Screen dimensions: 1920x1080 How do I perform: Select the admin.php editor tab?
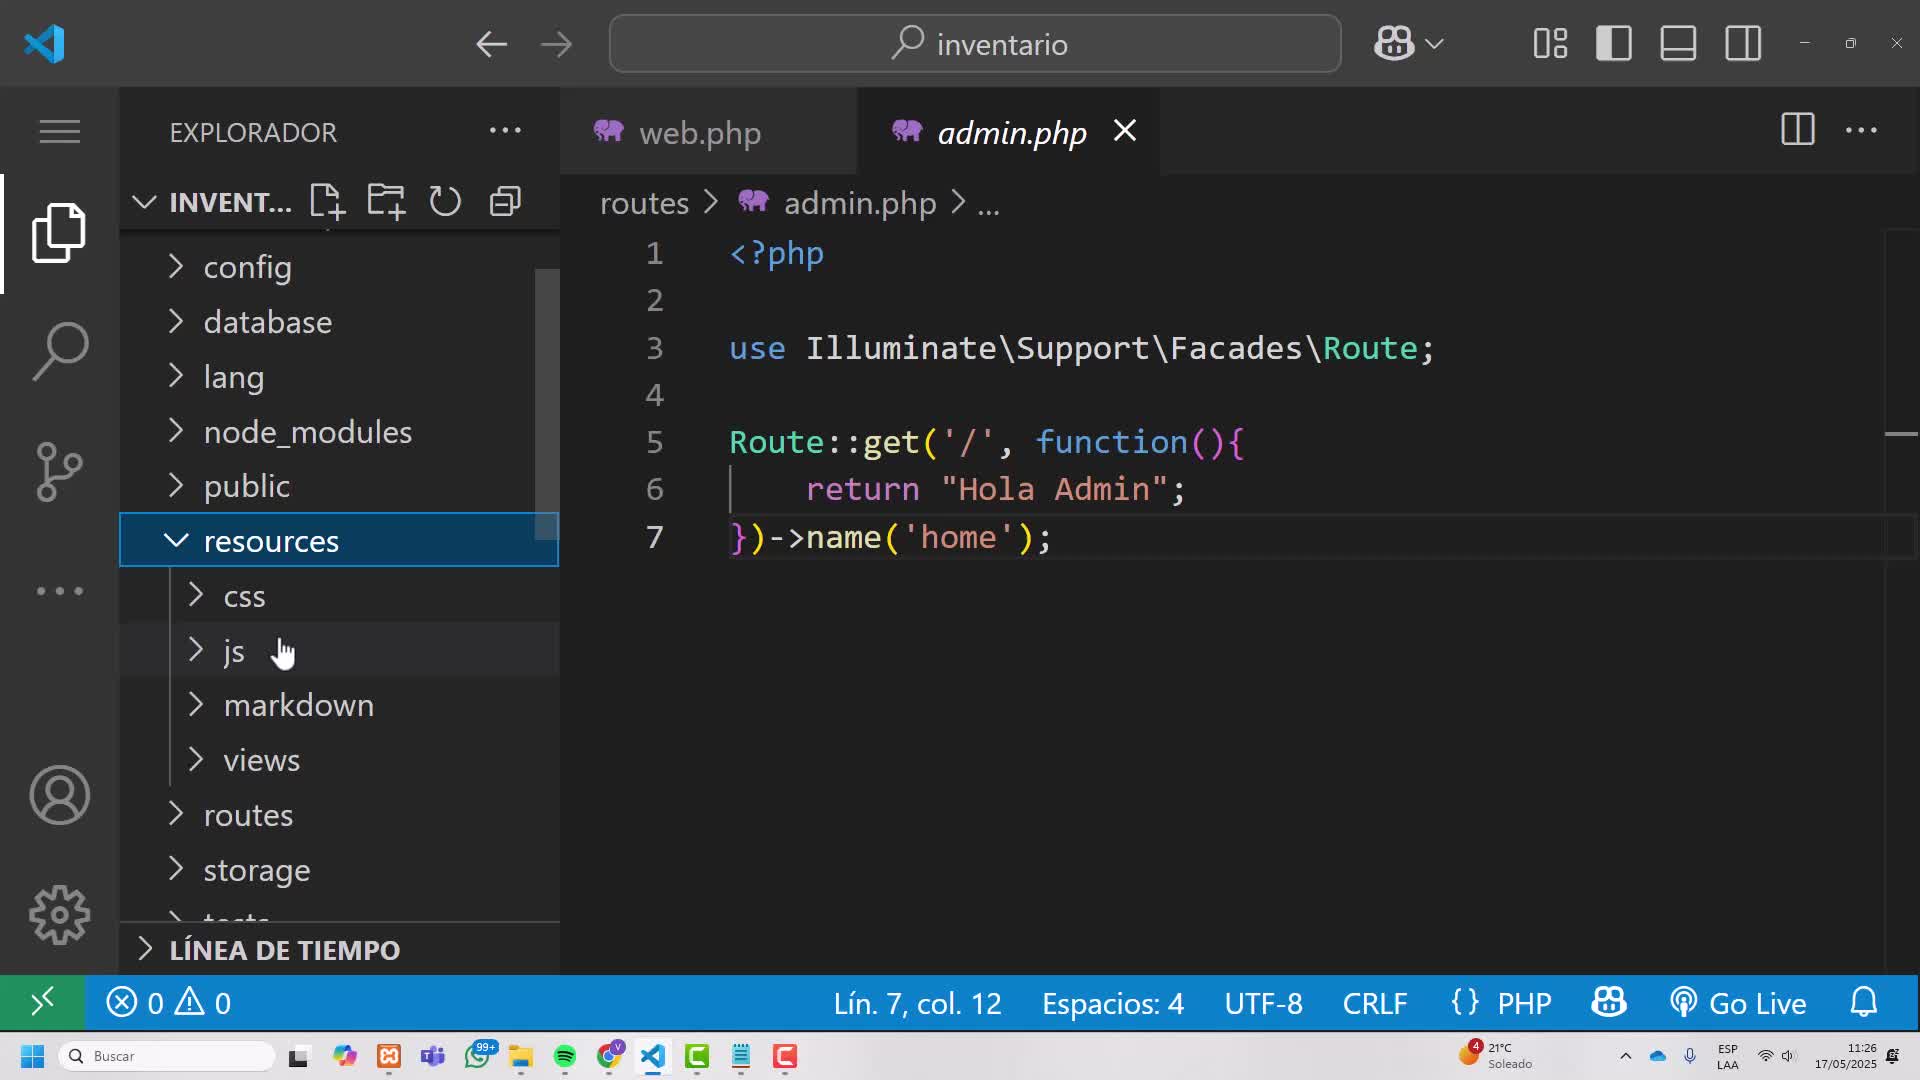pyautogui.click(x=1011, y=132)
